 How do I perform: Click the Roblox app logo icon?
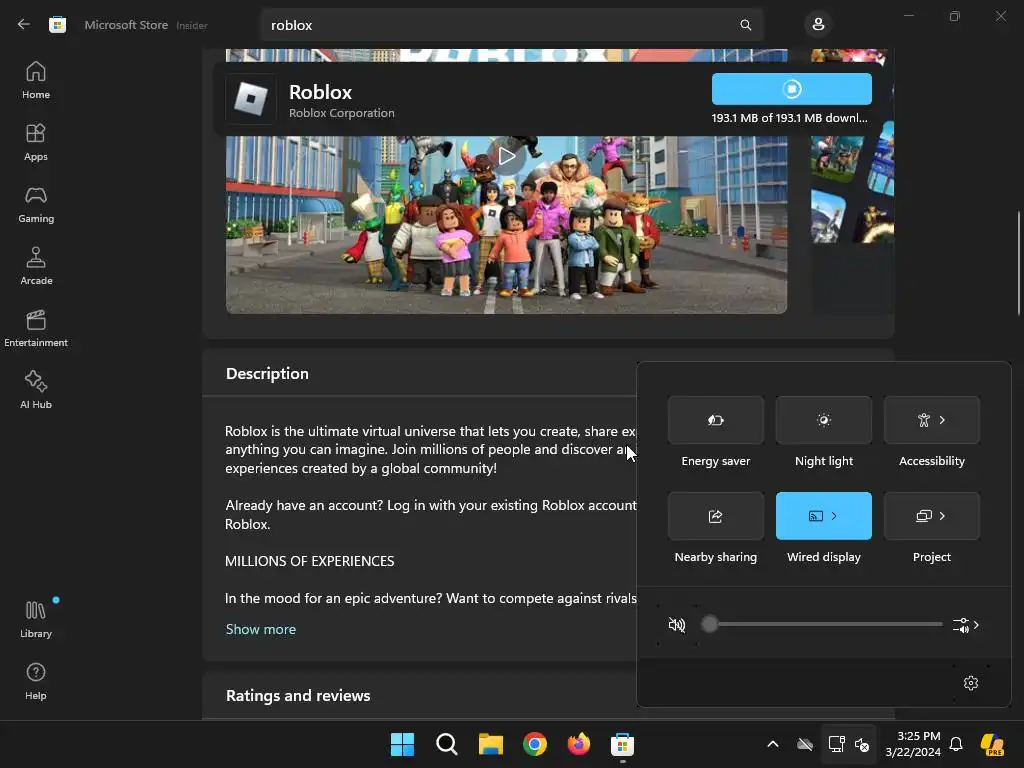point(251,99)
